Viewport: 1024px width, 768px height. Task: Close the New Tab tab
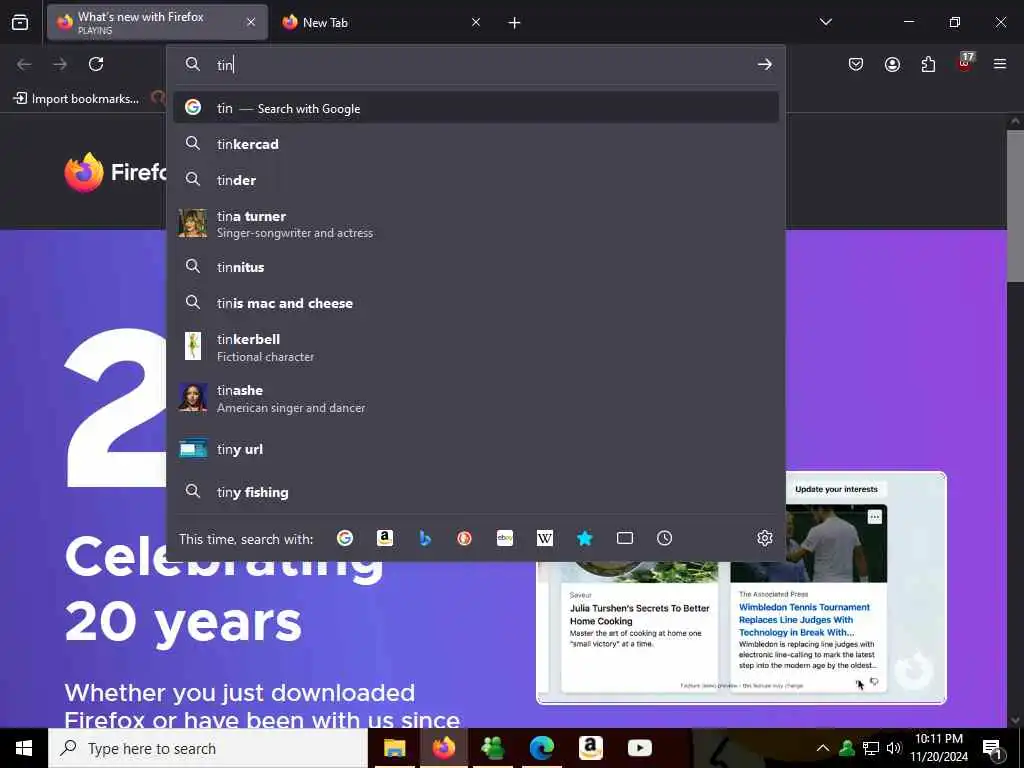(x=476, y=23)
